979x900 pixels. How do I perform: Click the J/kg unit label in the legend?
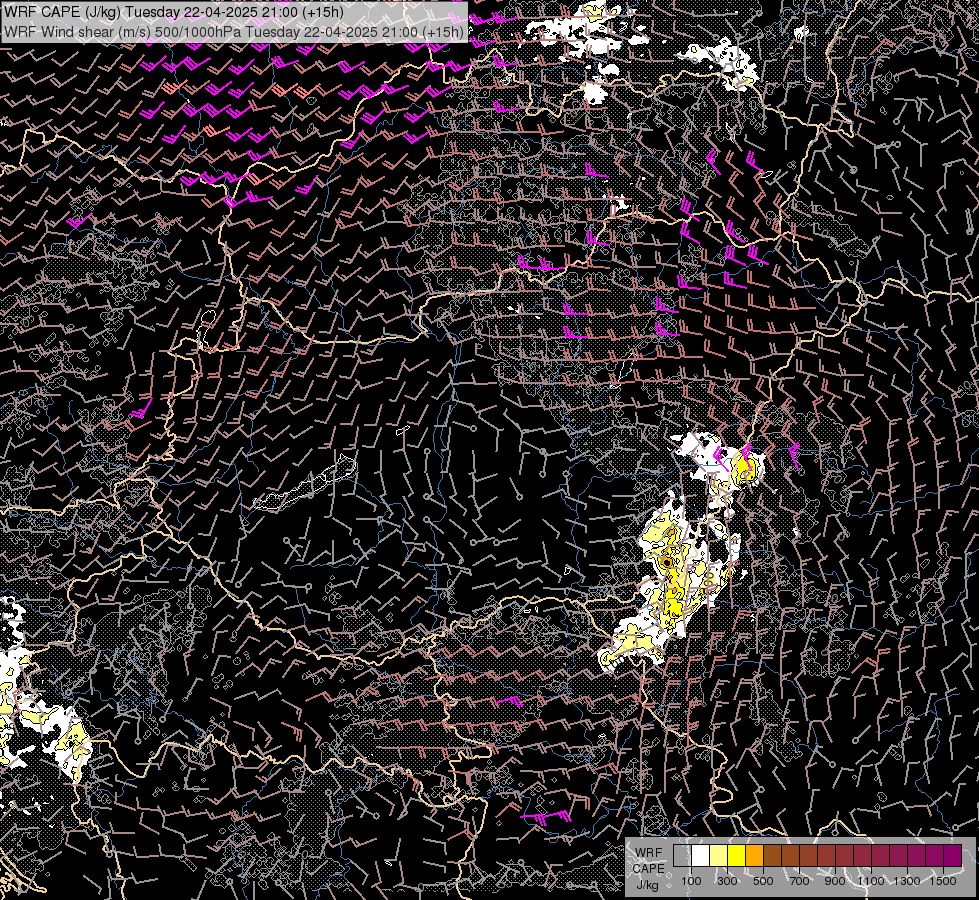(647, 885)
